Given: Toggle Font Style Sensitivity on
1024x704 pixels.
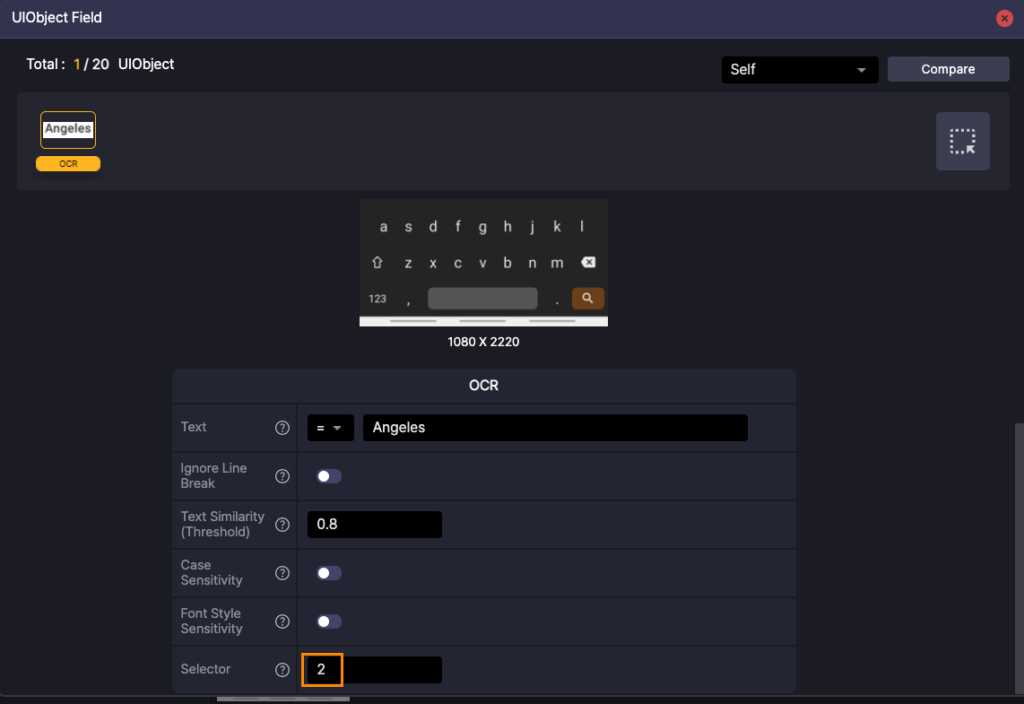Looking at the screenshot, I should (x=329, y=621).
